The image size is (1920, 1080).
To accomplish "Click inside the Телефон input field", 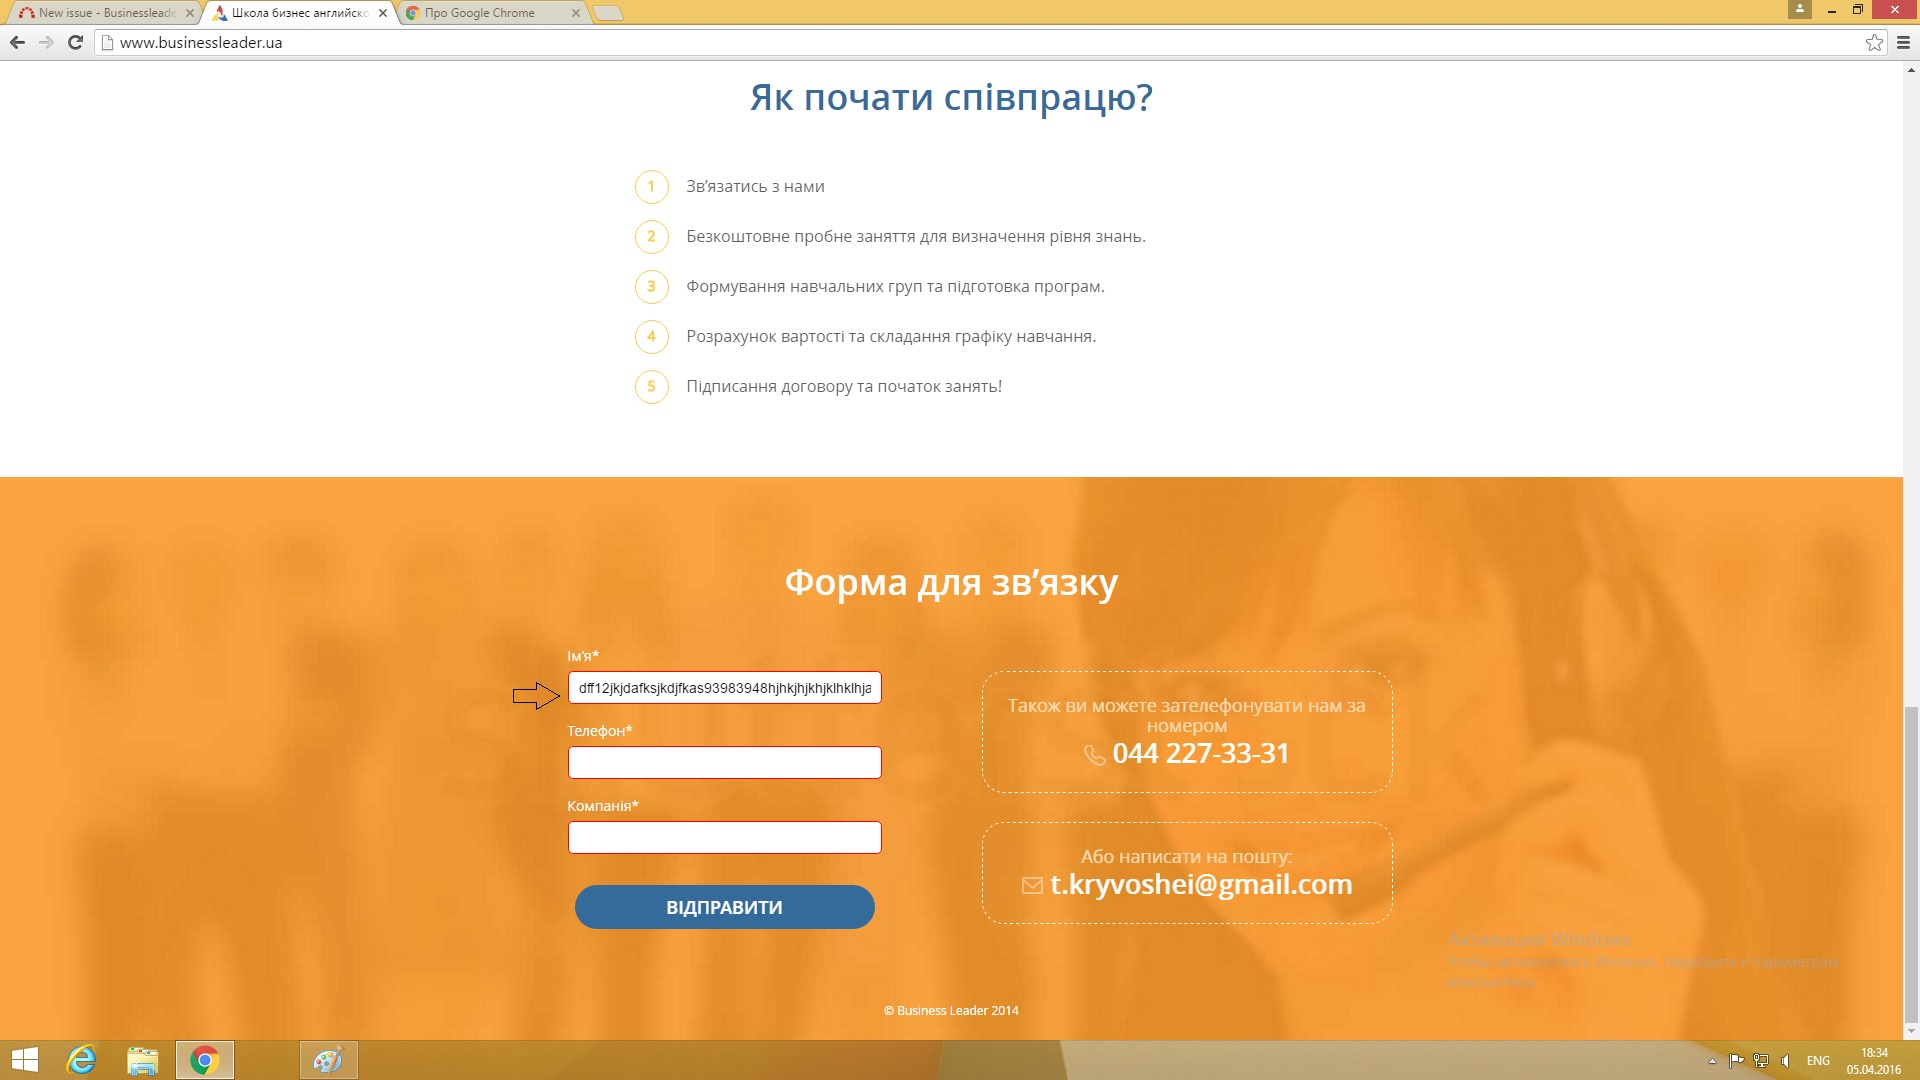I will point(724,762).
